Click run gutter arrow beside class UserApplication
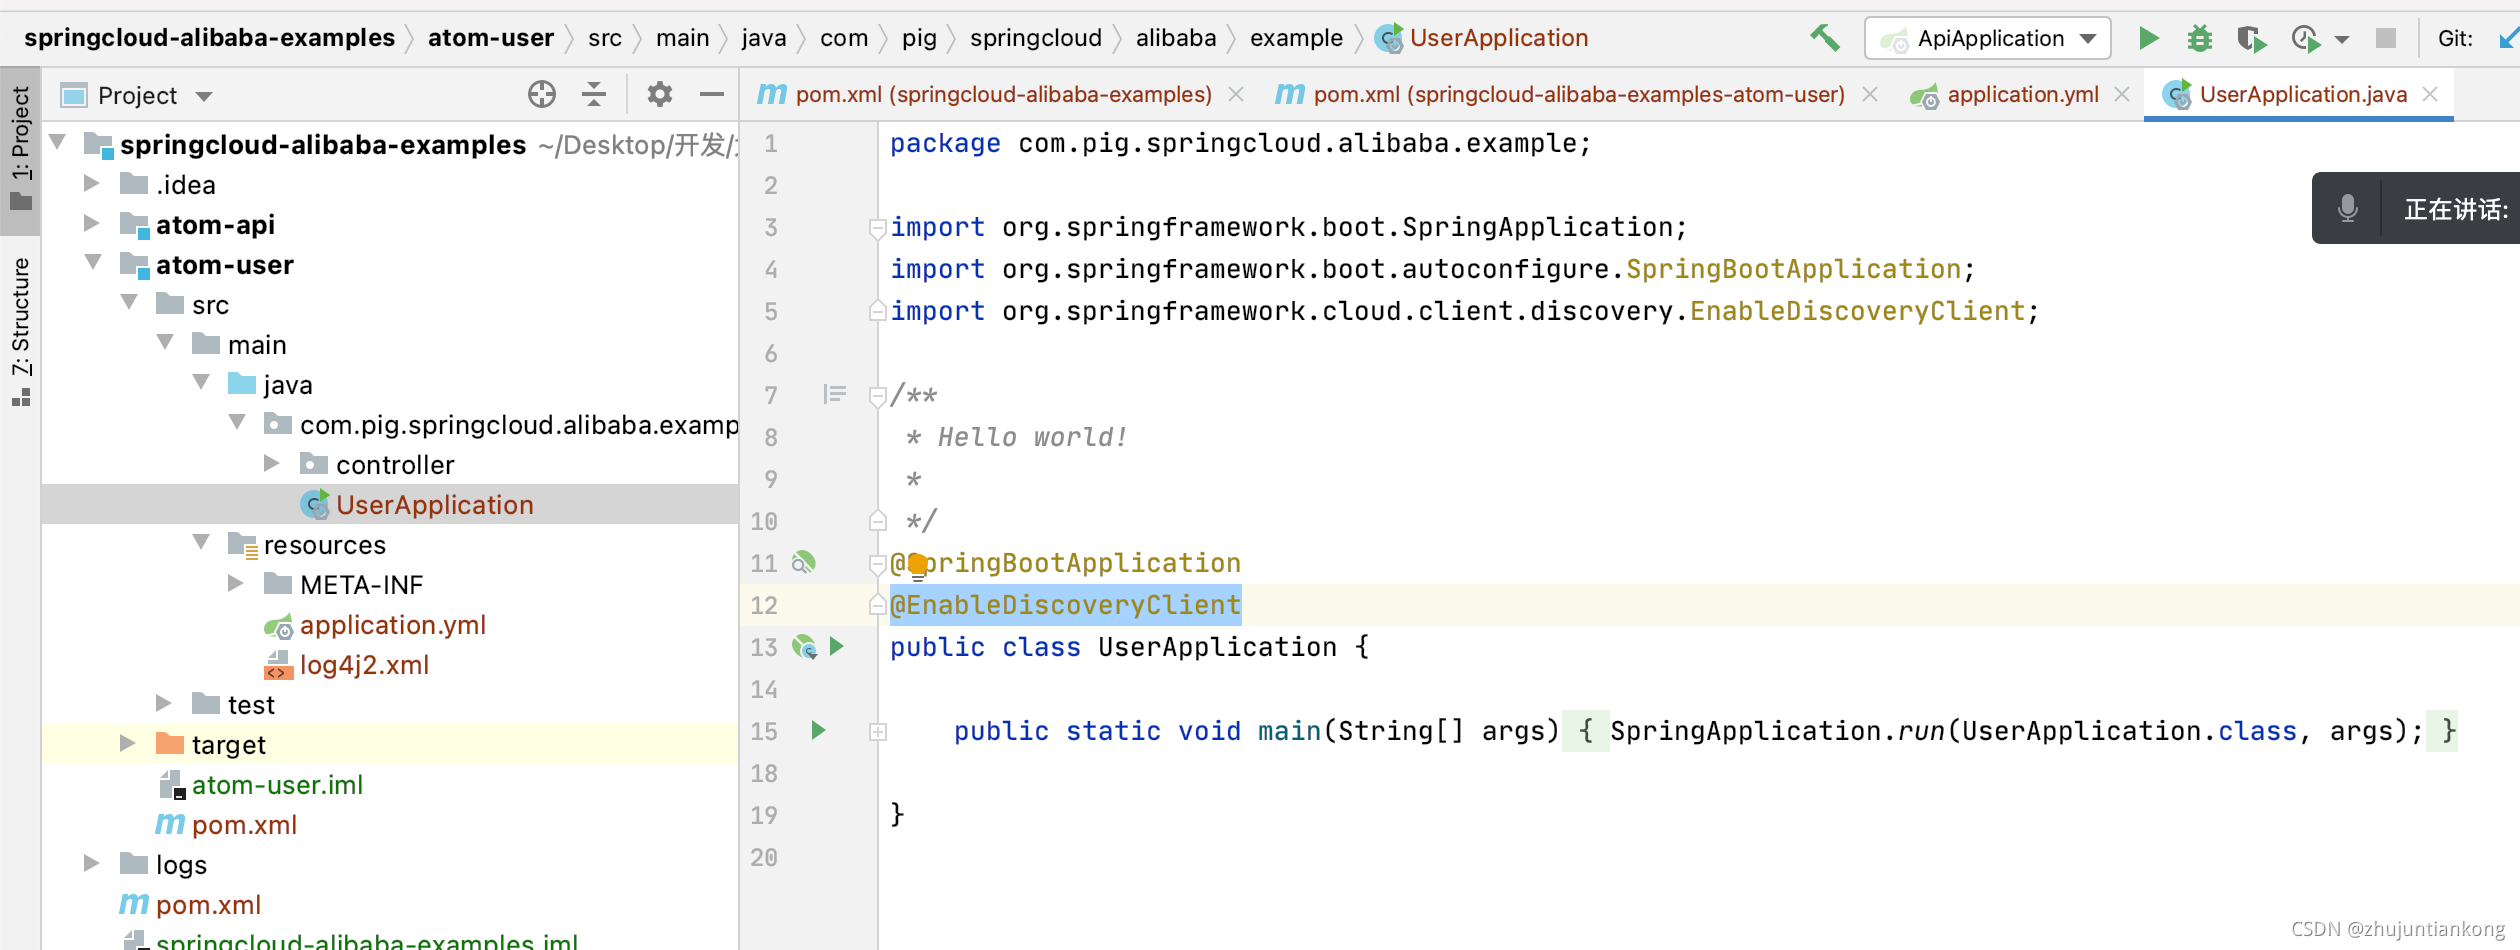The height and width of the screenshot is (950, 2520). pos(837,647)
